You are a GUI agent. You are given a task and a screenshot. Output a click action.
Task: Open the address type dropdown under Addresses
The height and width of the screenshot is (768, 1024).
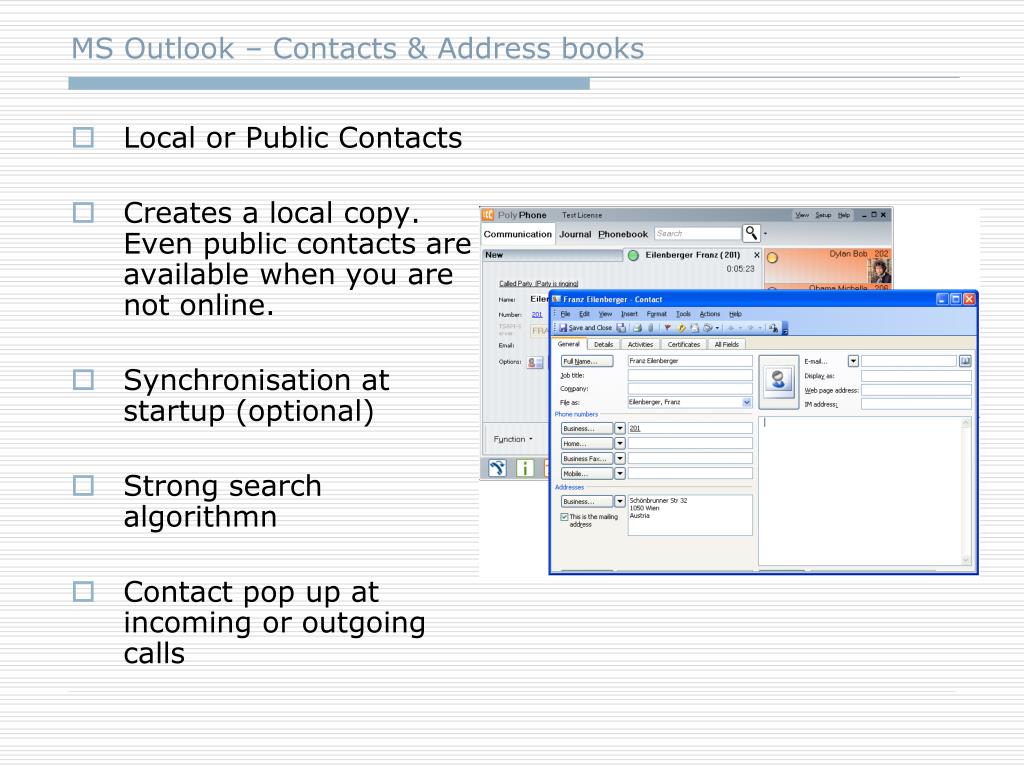click(620, 502)
